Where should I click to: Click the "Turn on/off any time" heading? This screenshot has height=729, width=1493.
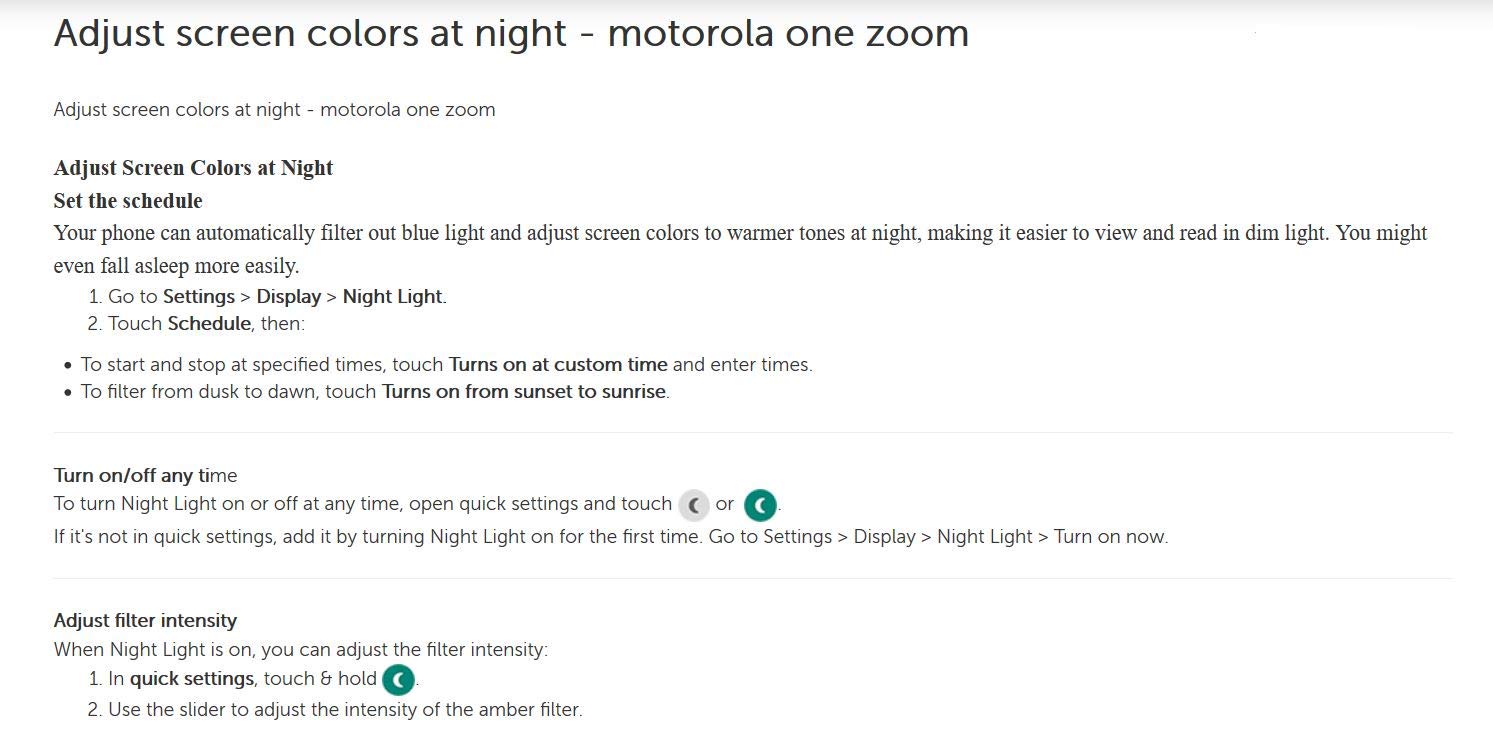coord(145,475)
